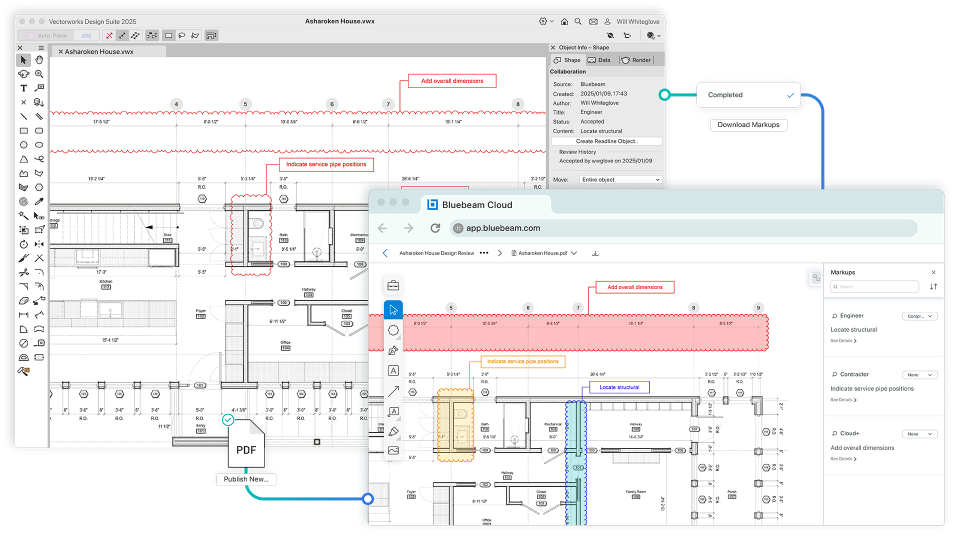
Task: Sort the Bluebeam Markups list
Action: click(x=933, y=287)
